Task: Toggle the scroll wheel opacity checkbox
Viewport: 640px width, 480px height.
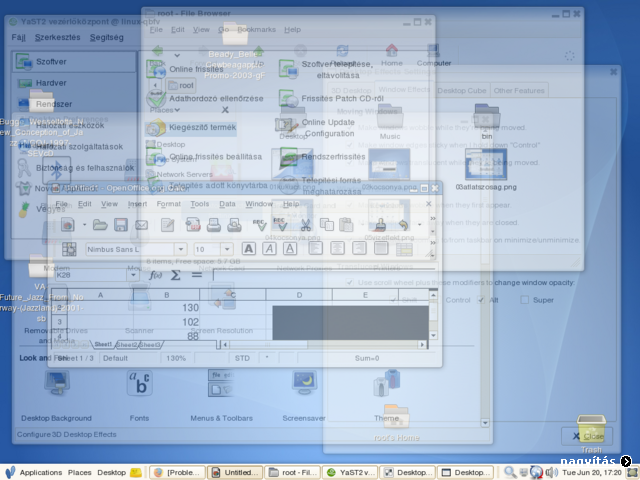Action: pyautogui.click(x=348, y=283)
